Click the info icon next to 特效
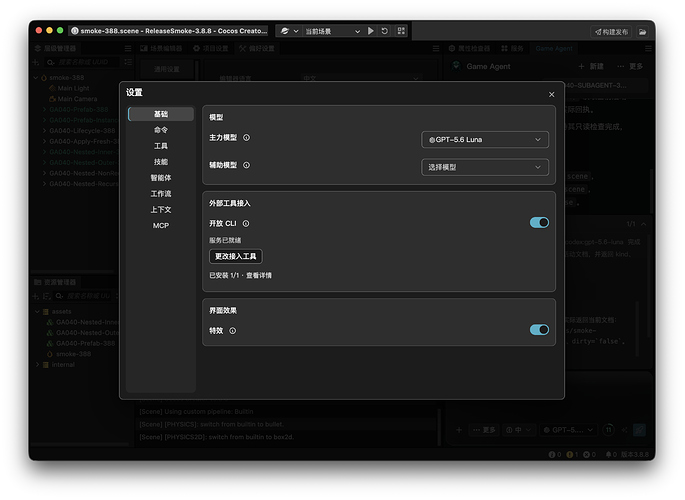The width and height of the screenshot is (685, 500). point(233,331)
